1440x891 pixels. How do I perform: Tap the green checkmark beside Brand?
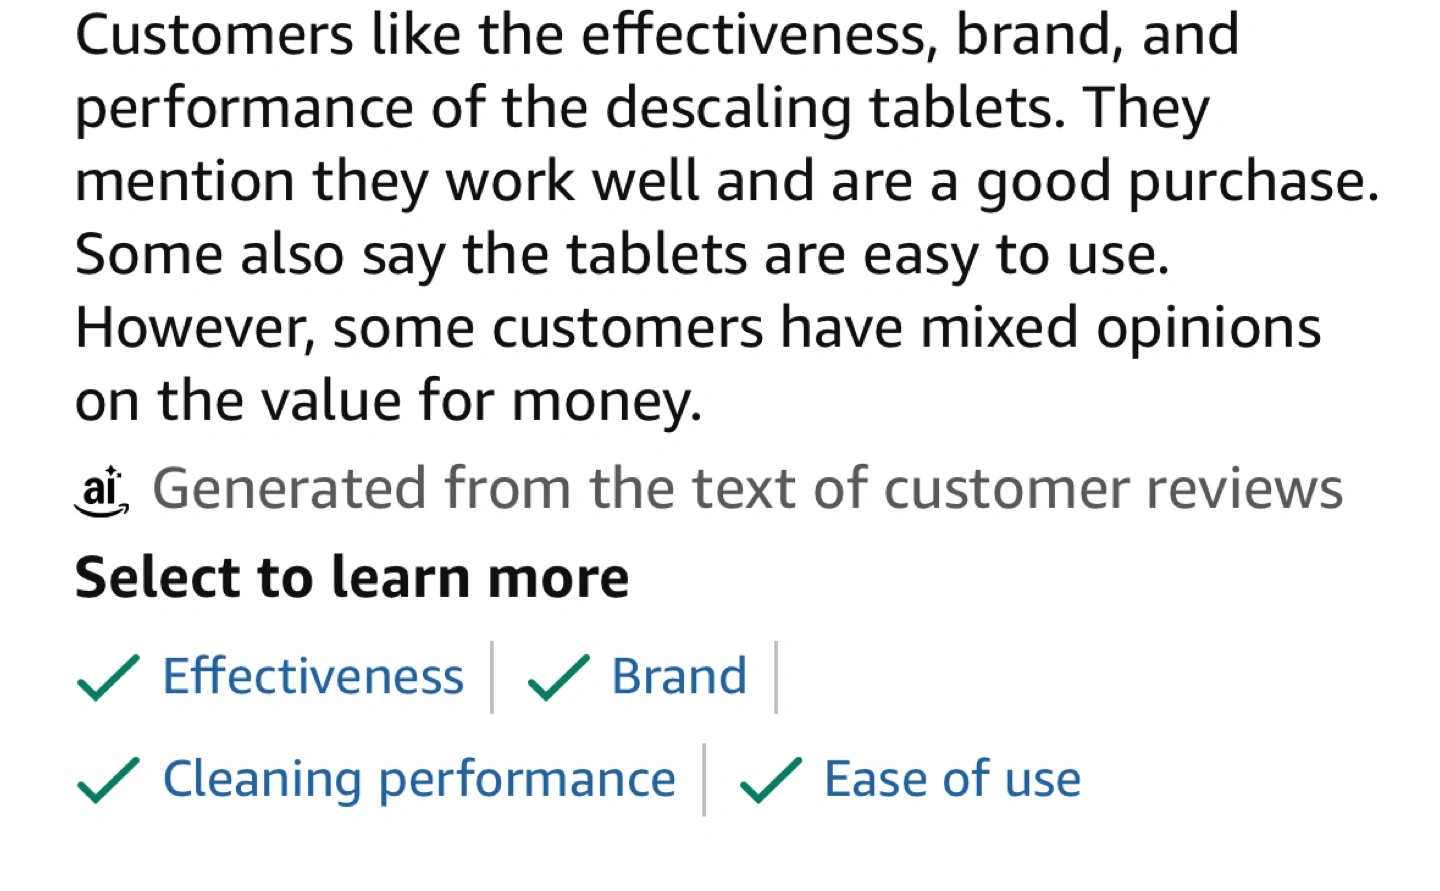(558, 678)
